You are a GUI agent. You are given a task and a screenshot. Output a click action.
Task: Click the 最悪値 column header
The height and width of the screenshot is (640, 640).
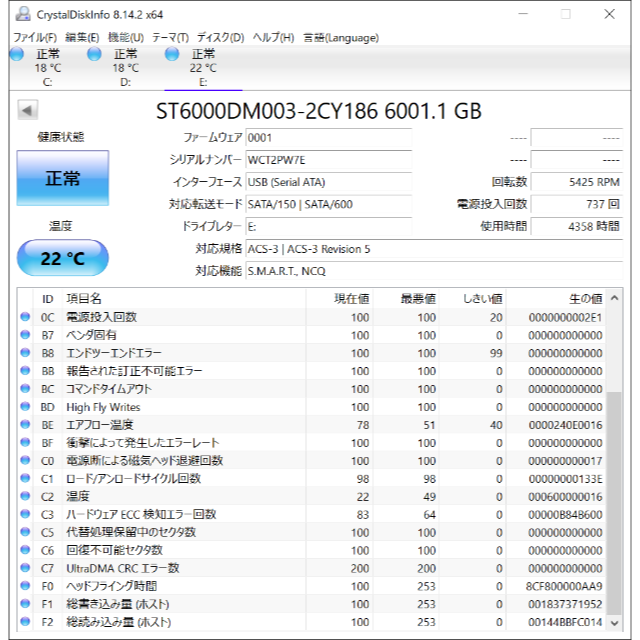point(405,299)
